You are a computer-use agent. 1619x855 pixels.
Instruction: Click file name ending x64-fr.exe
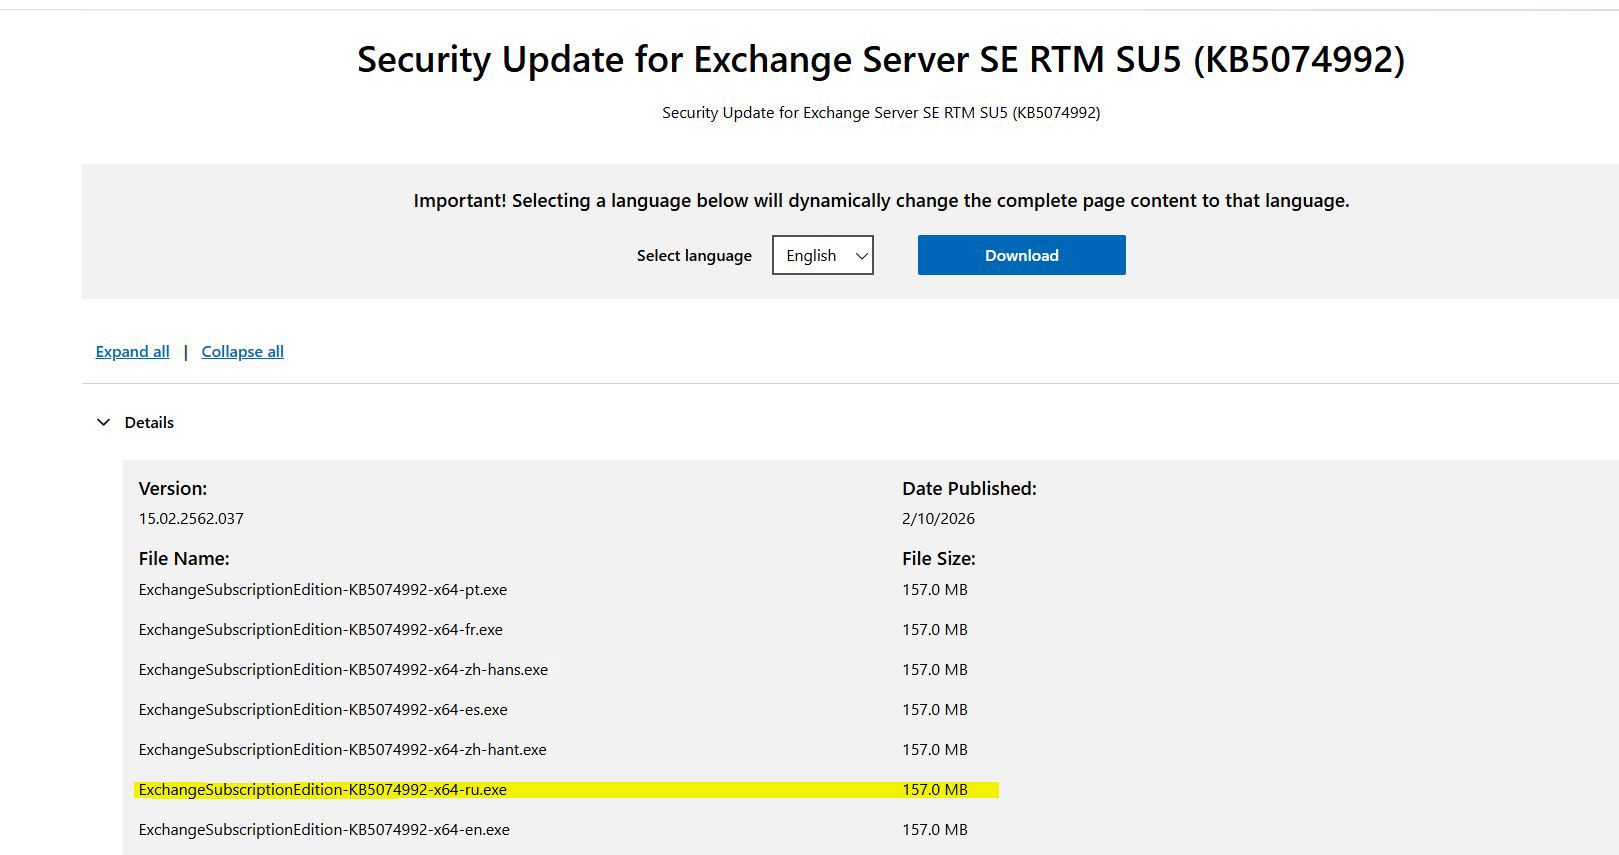321,630
